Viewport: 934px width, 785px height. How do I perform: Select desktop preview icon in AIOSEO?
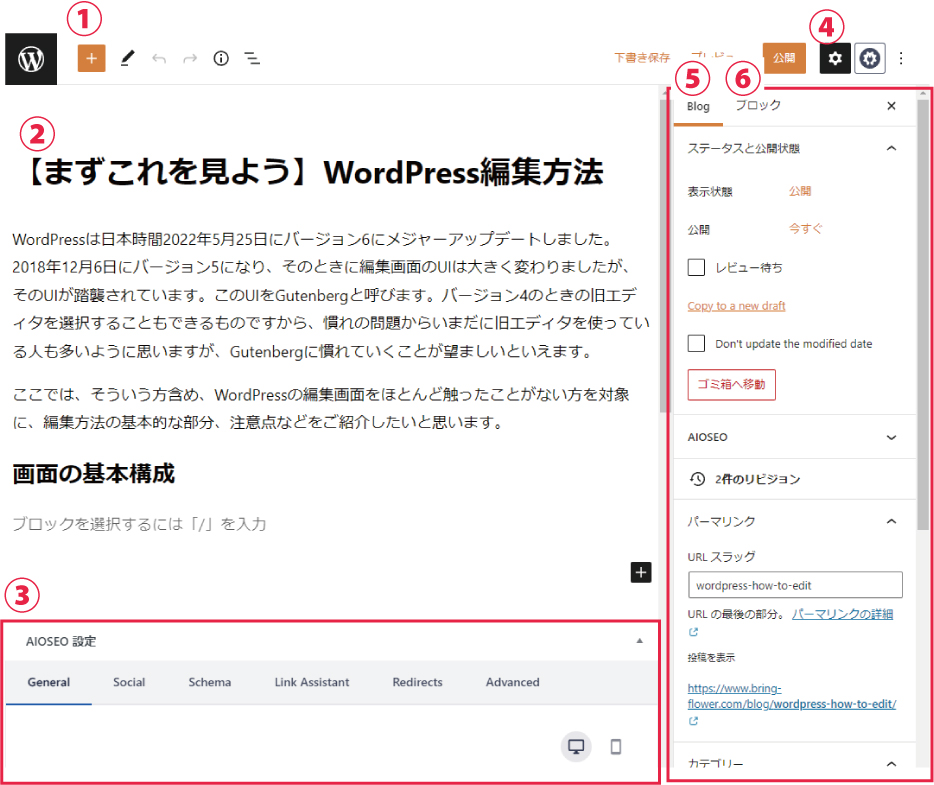click(x=576, y=746)
